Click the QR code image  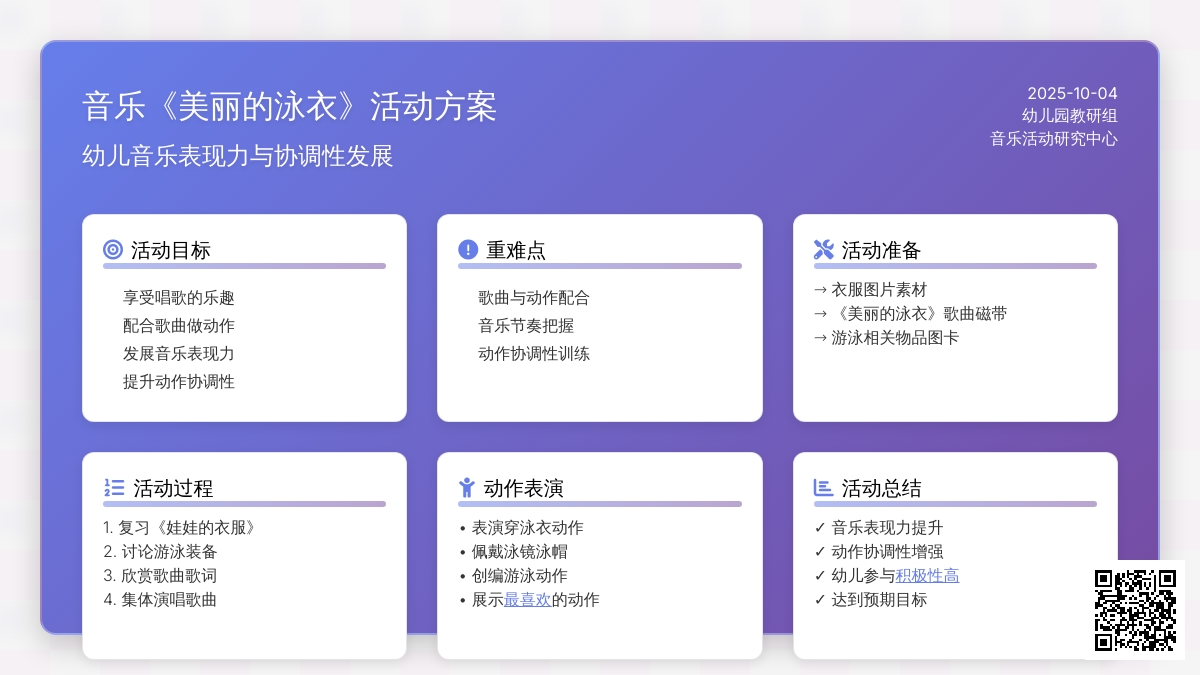click(x=1135, y=610)
